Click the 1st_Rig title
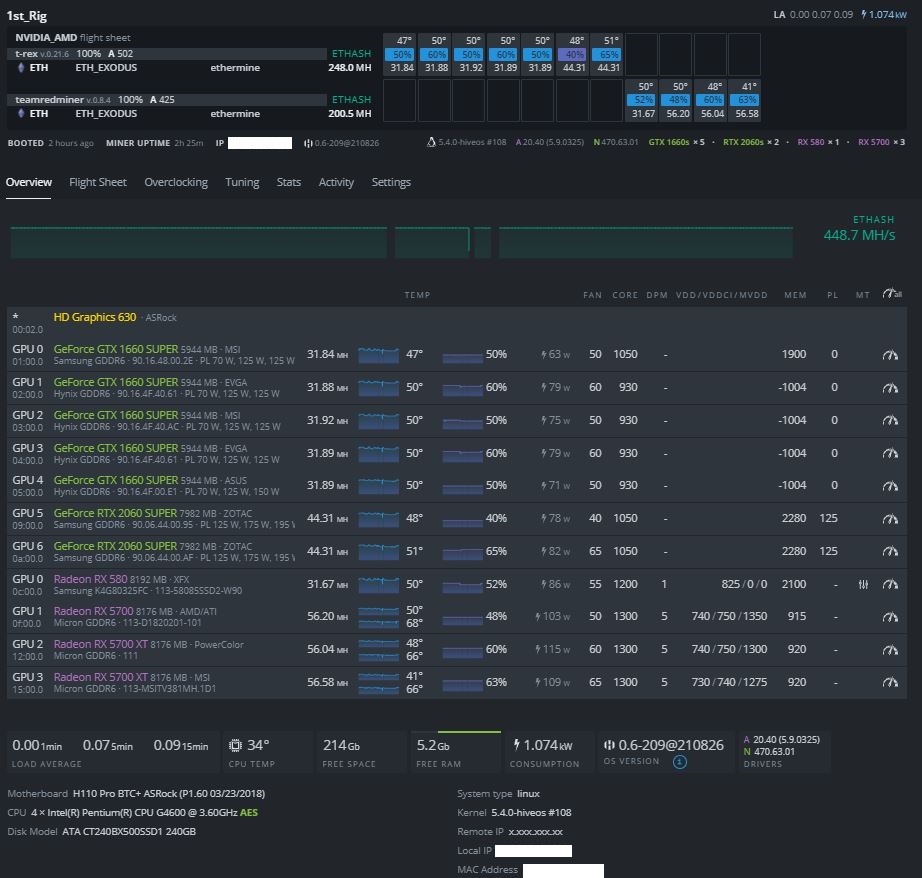Screen dimensions: 922x878 [27, 16]
